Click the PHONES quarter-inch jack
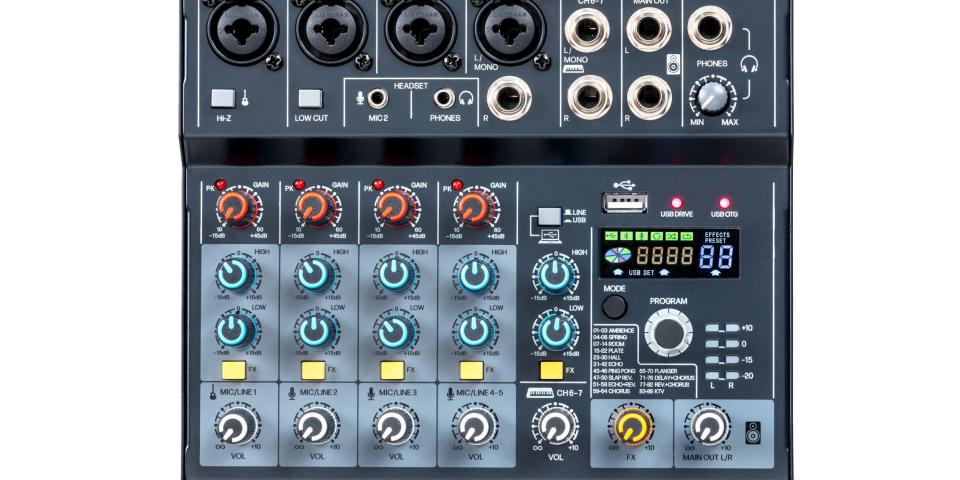 point(710,28)
